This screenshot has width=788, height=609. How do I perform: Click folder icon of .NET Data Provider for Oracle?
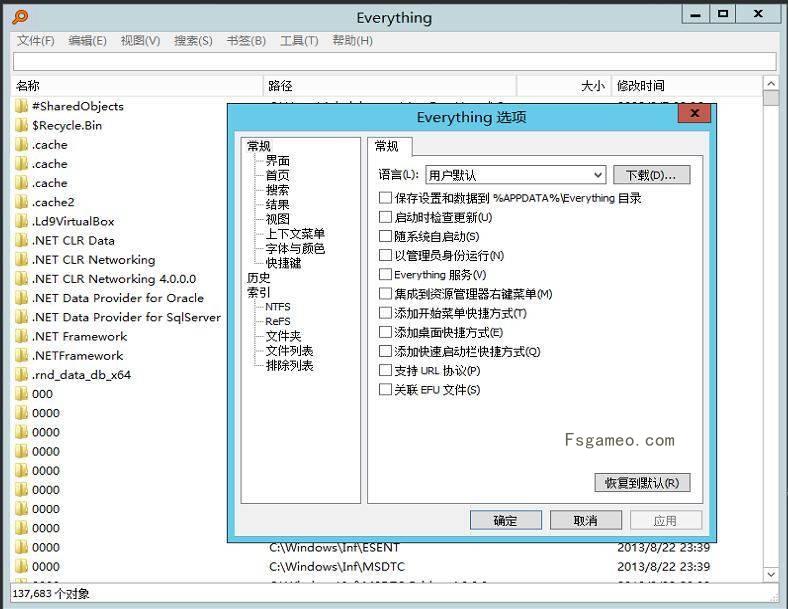pyautogui.click(x=21, y=298)
